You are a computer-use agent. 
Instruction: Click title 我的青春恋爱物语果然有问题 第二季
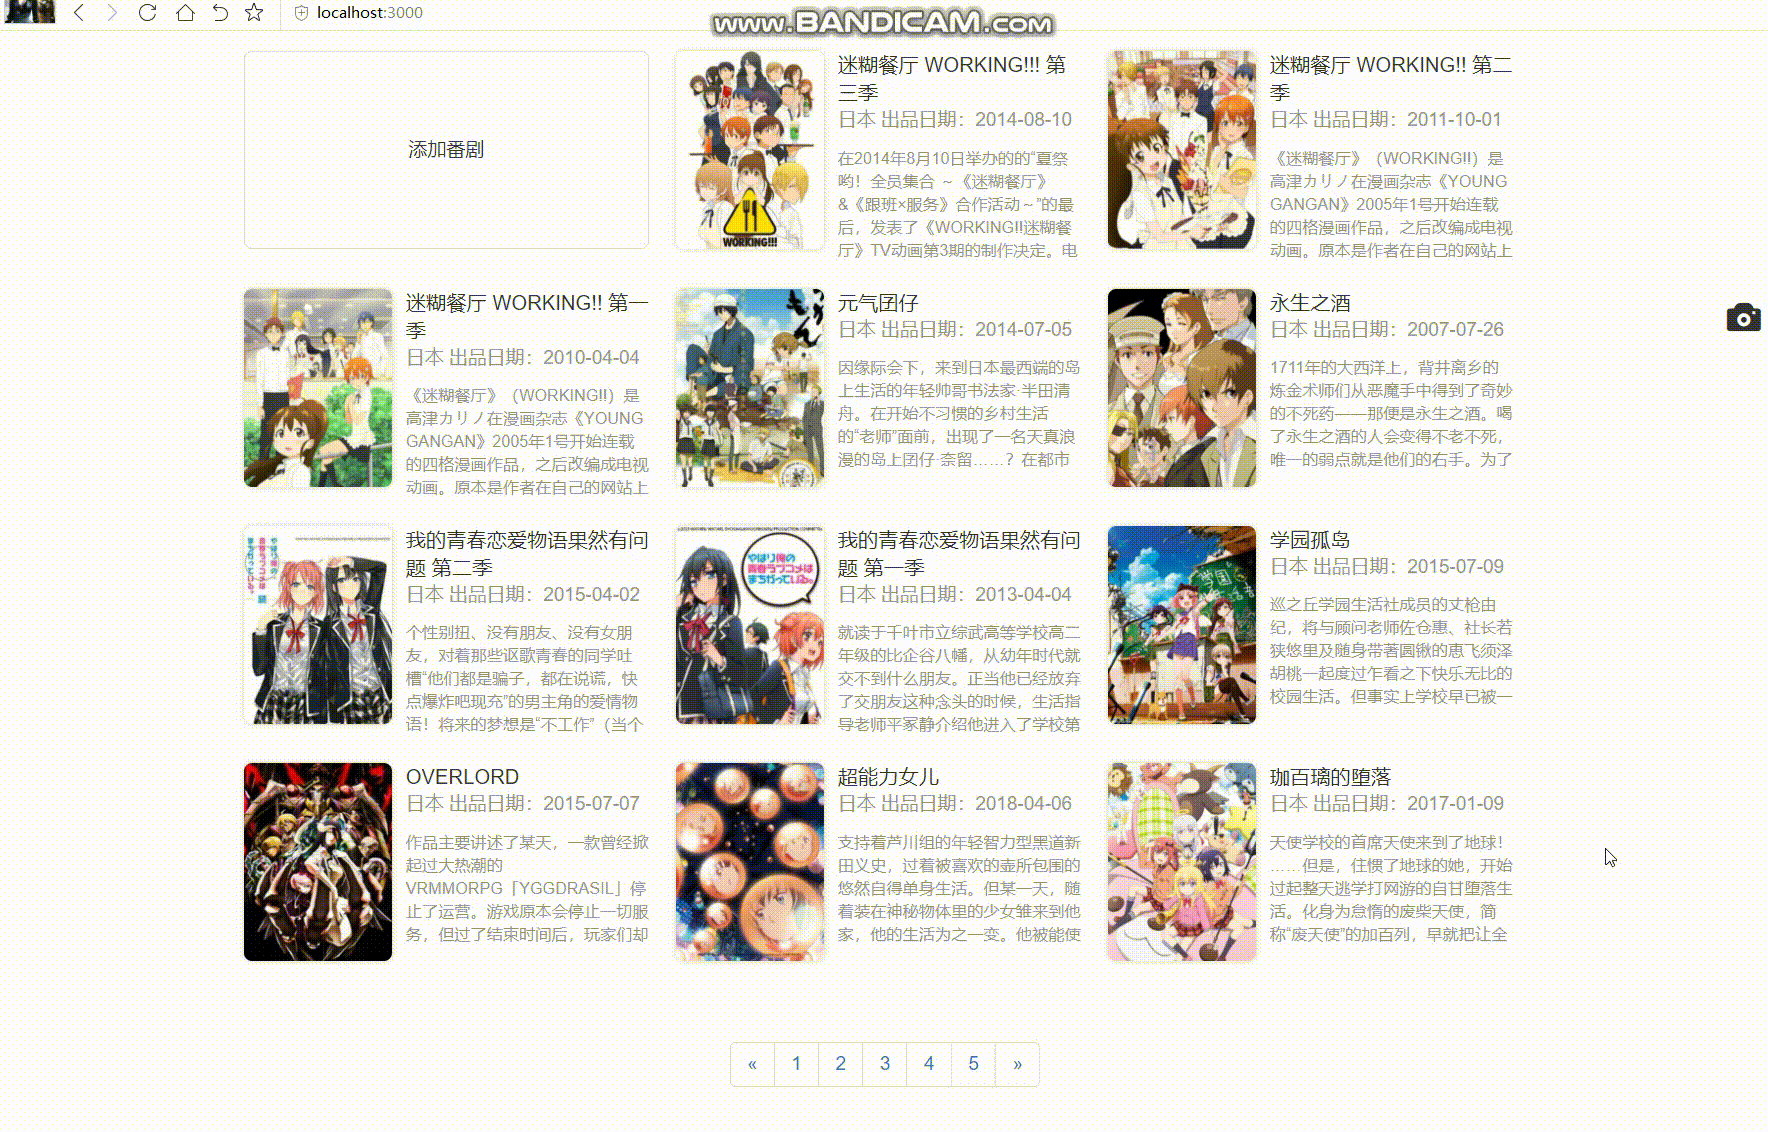click(x=527, y=553)
